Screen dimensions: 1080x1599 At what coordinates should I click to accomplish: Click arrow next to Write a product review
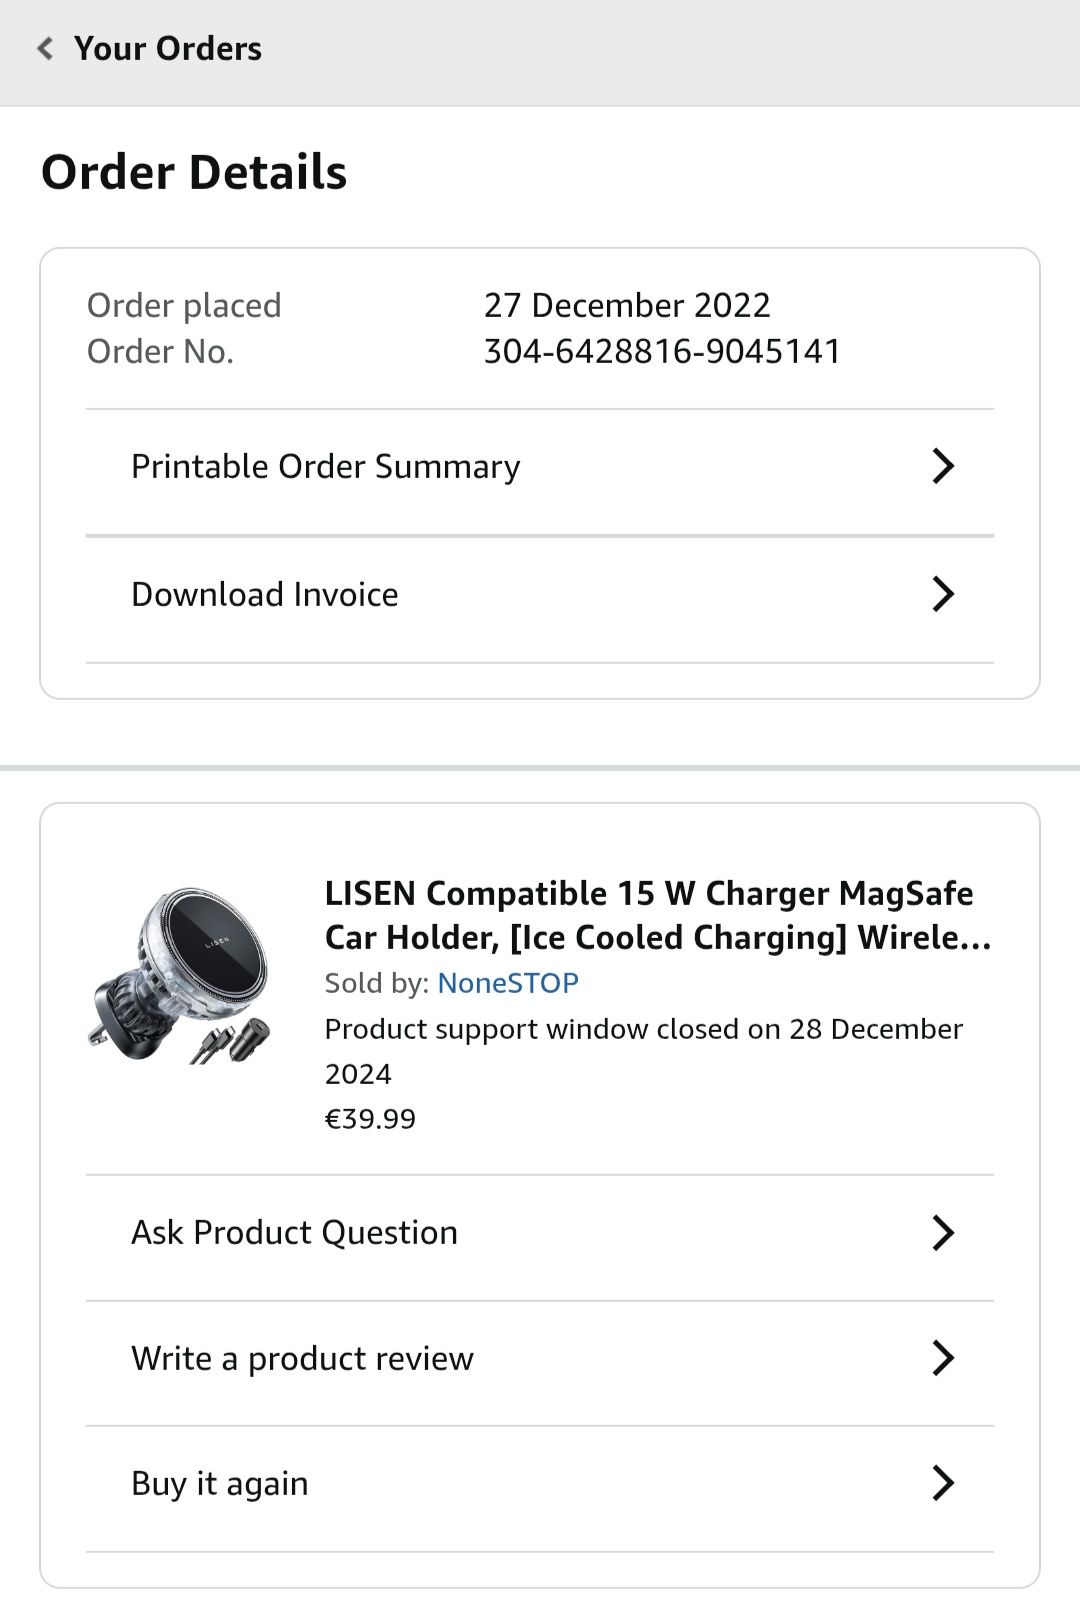[x=943, y=1358]
